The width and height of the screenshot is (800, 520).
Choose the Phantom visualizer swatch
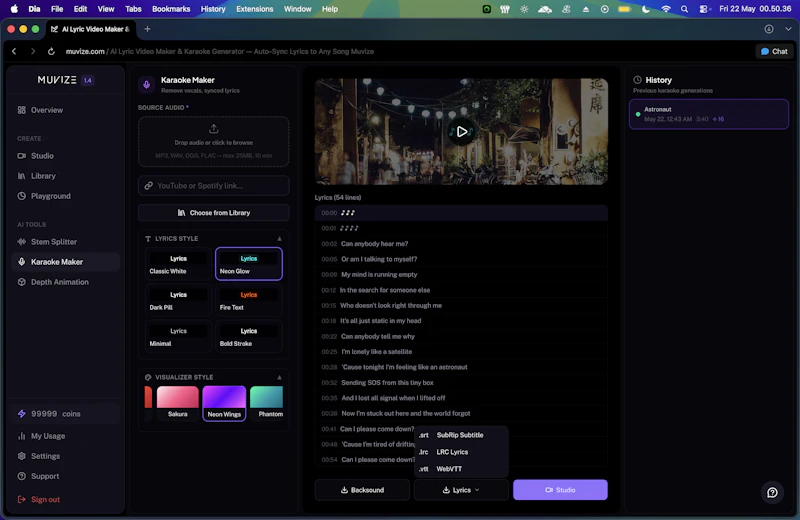[267, 403]
